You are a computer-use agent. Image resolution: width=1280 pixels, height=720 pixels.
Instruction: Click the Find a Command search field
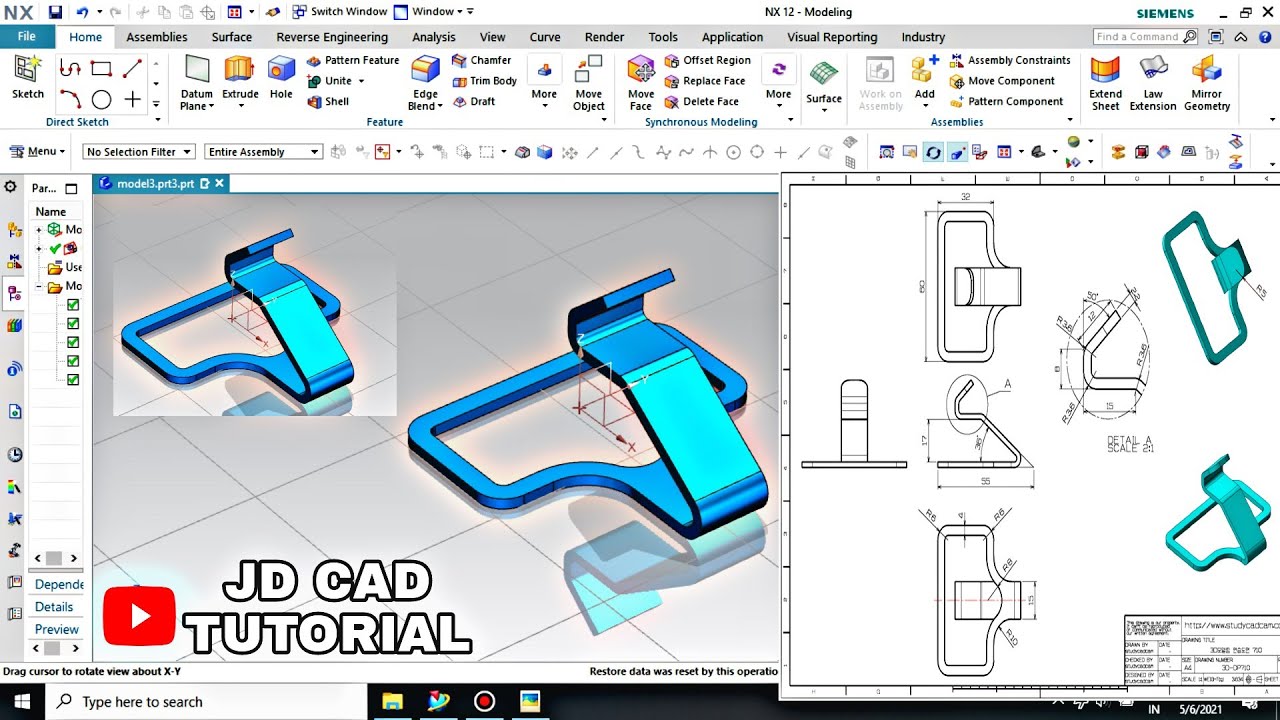tap(1145, 37)
